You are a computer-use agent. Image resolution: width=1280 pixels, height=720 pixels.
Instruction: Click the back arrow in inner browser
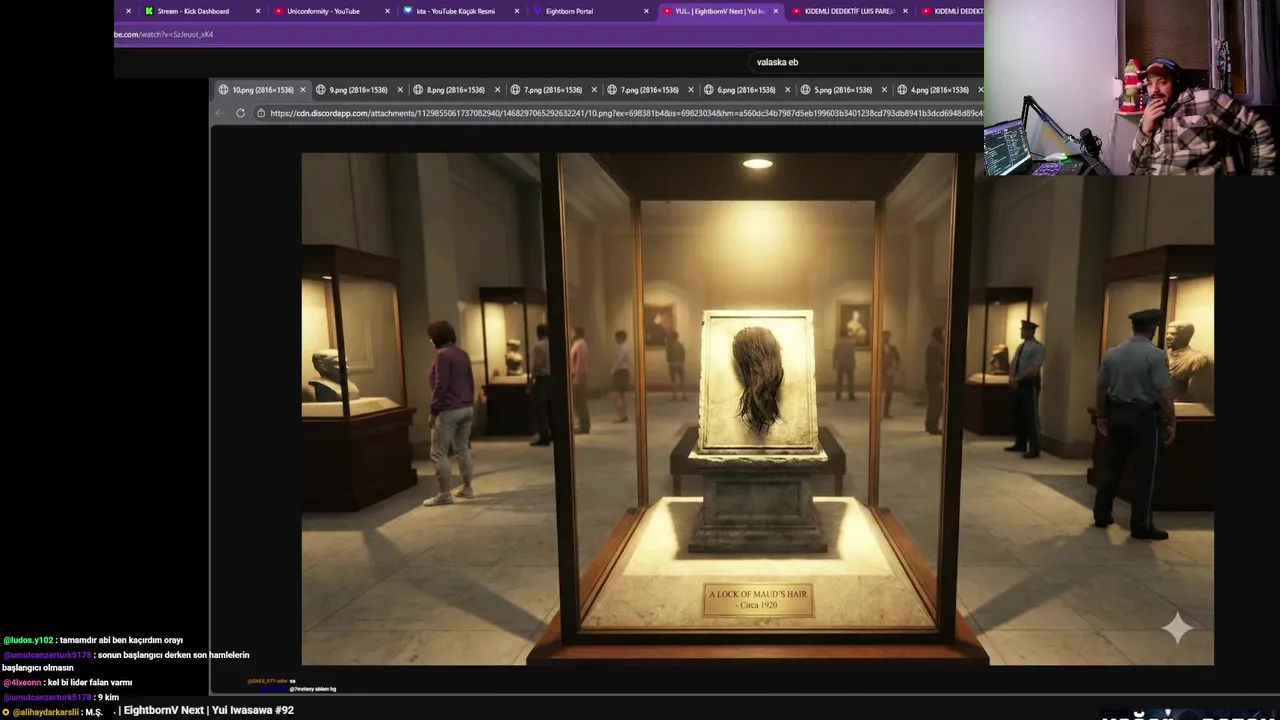220,113
